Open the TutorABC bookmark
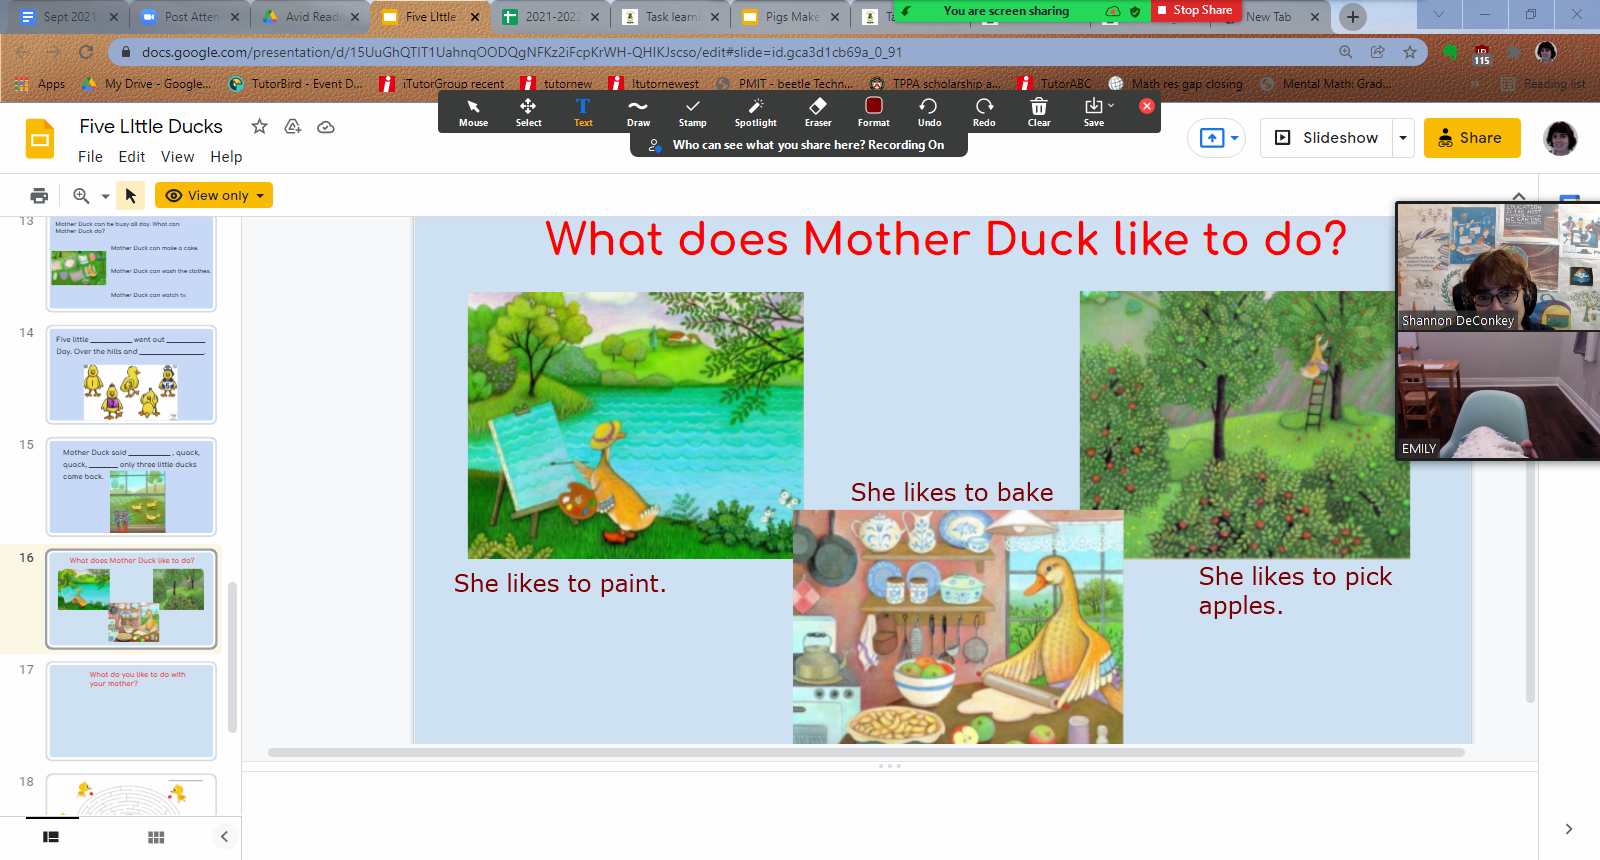1600x860 pixels. [1055, 84]
